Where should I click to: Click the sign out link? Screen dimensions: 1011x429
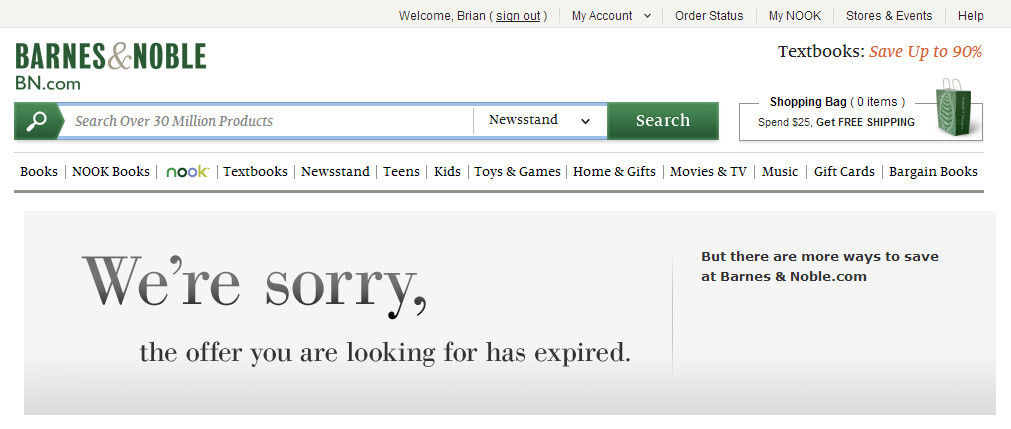point(518,16)
